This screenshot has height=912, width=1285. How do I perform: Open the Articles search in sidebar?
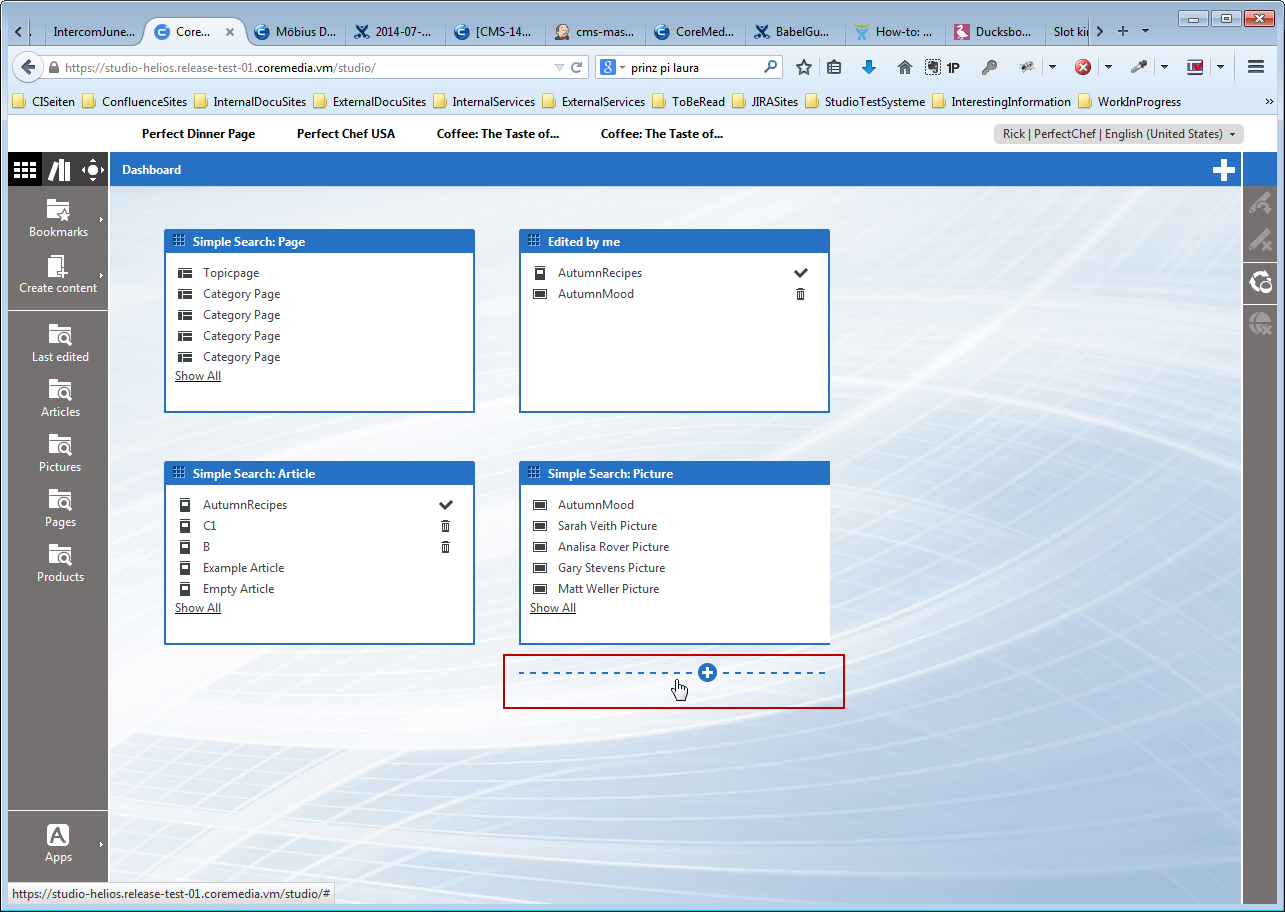click(x=59, y=398)
